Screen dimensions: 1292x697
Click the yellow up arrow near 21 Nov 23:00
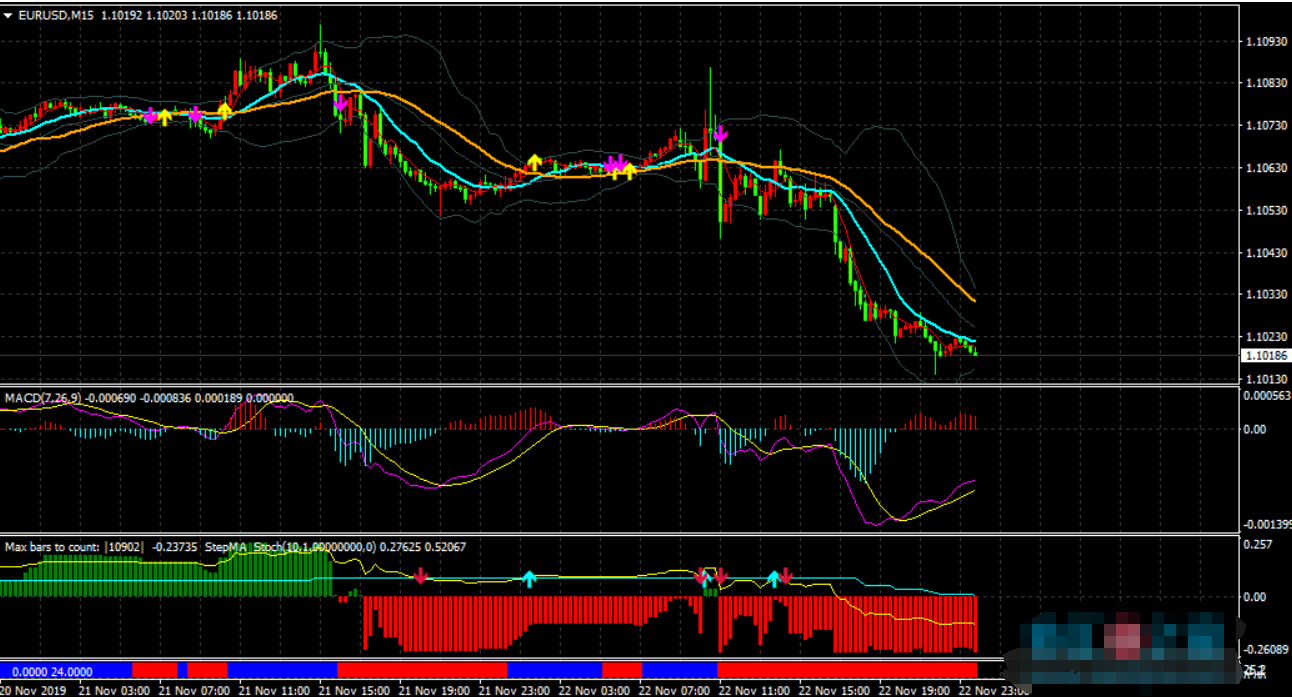click(x=534, y=161)
